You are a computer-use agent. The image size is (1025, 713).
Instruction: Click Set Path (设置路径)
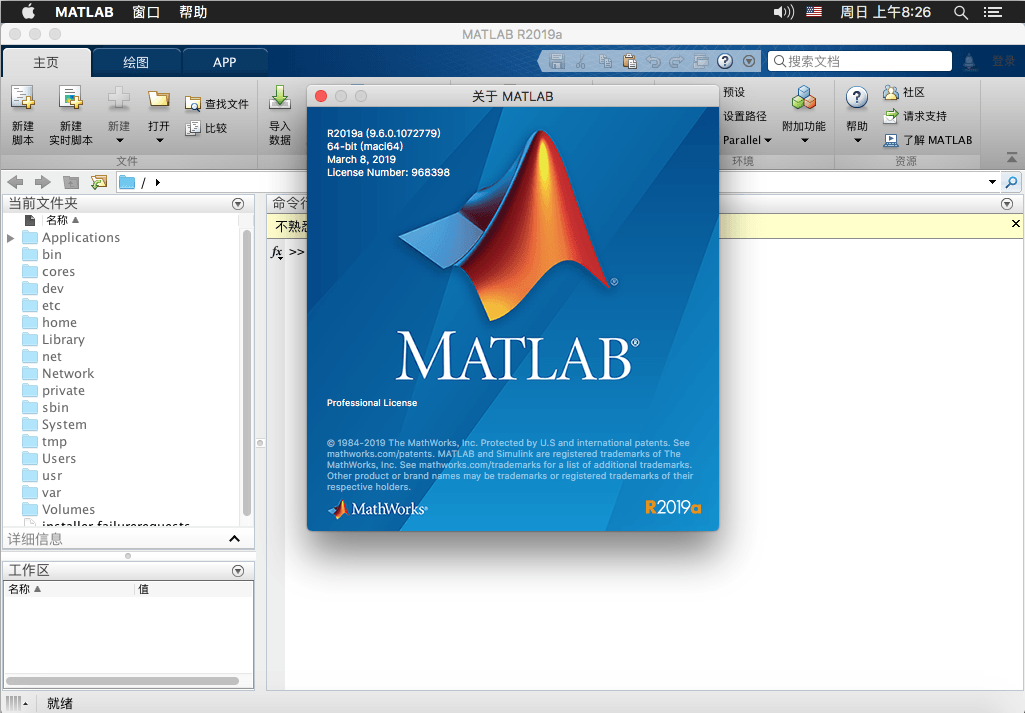pos(745,116)
